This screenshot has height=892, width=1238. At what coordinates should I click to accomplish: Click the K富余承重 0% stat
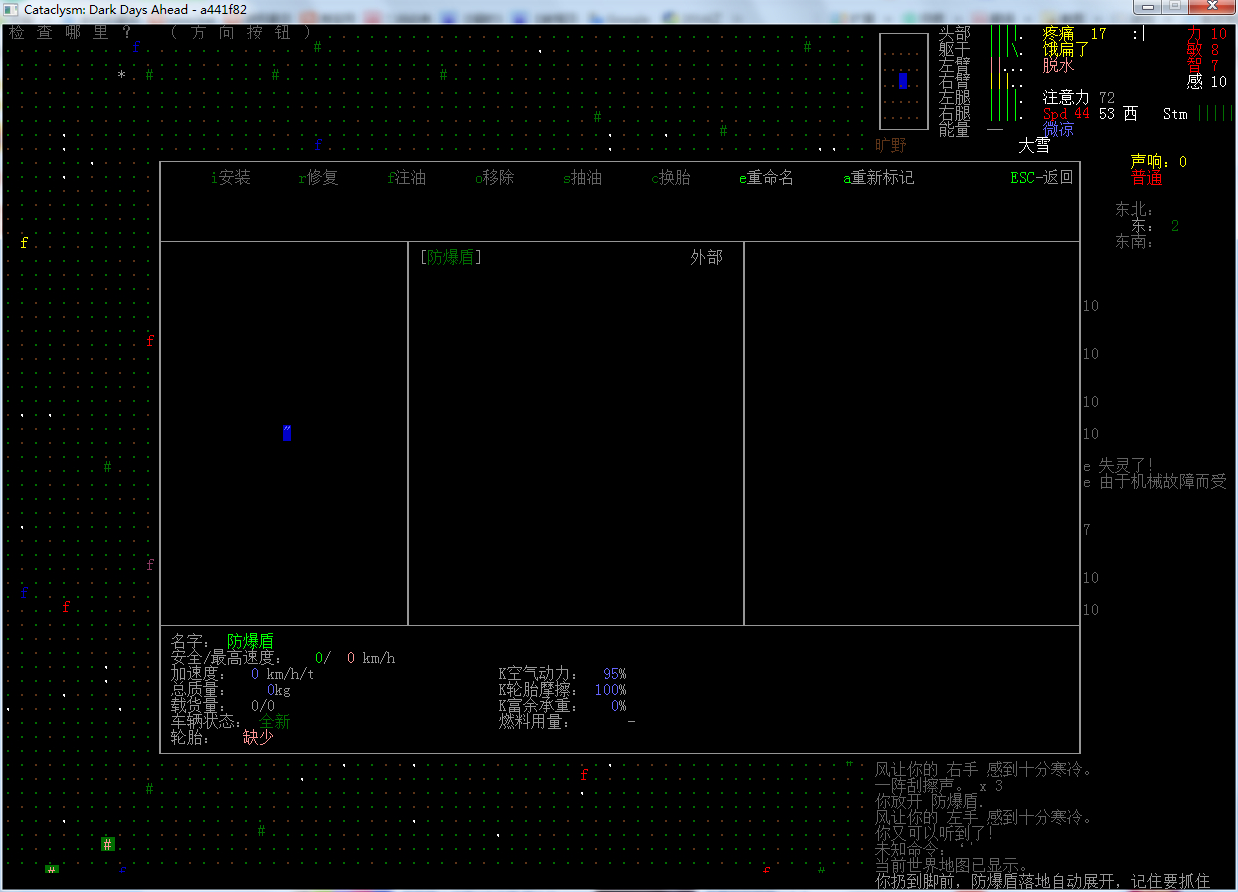[x=563, y=706]
